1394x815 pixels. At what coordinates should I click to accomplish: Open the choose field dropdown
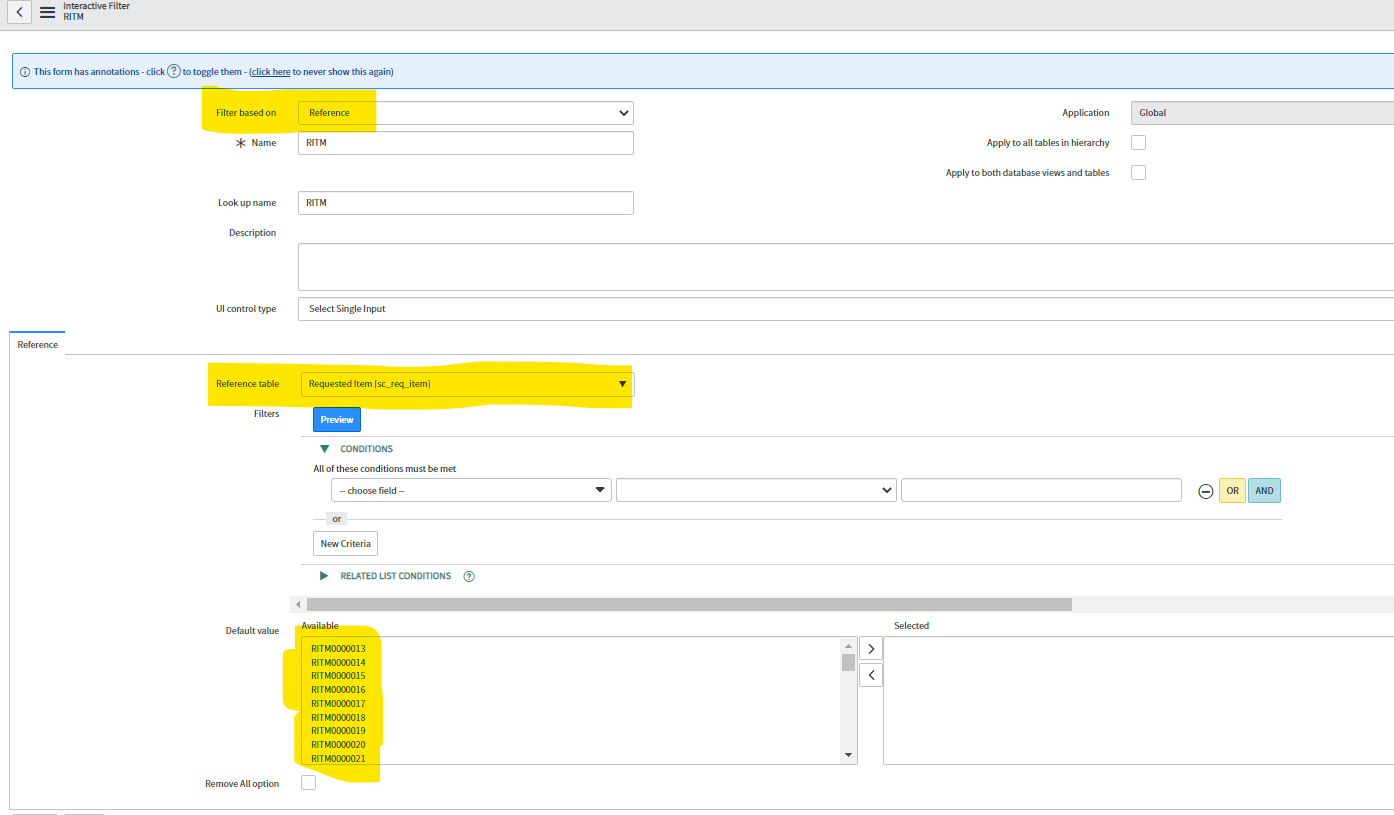tap(471, 491)
